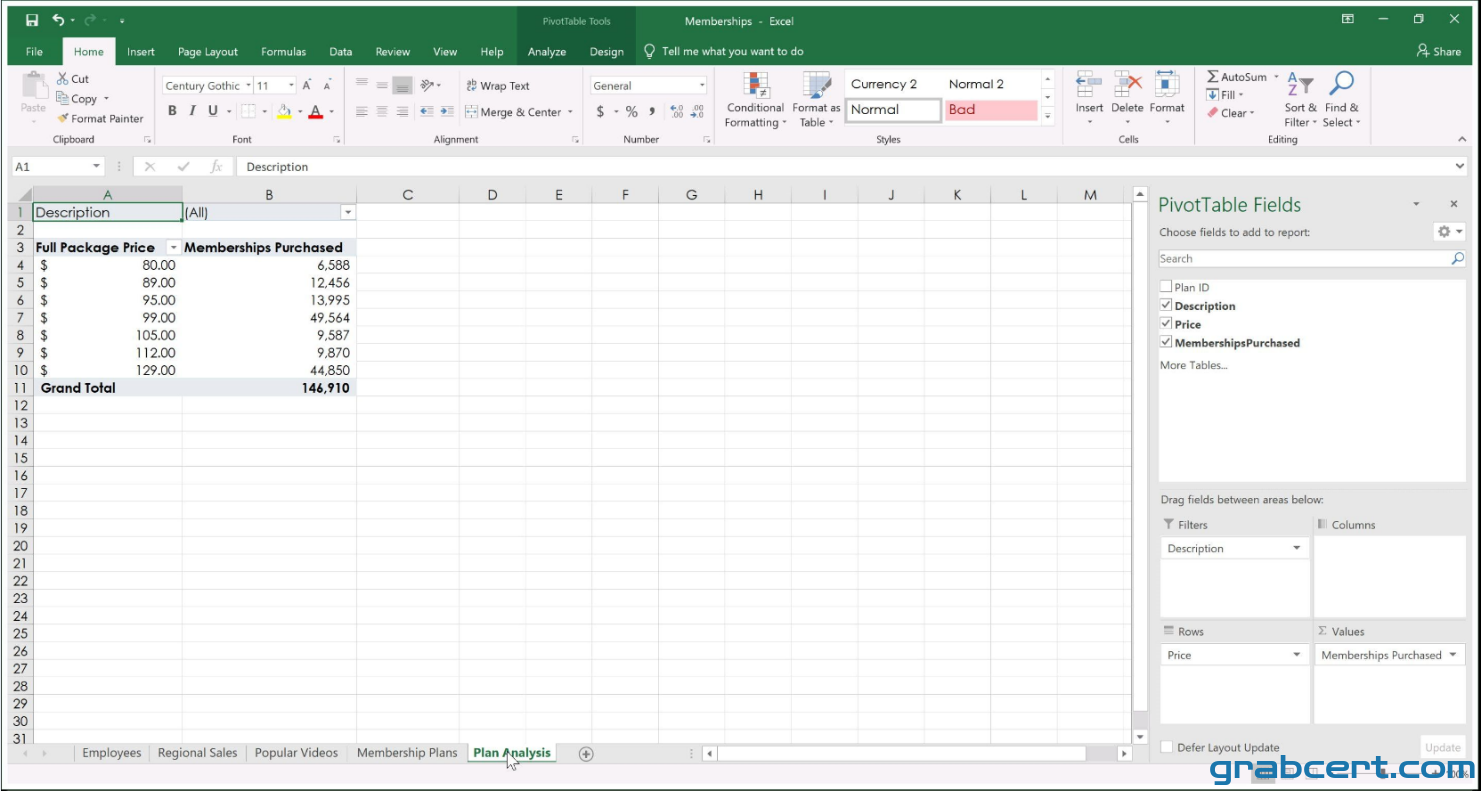Screen dimensions: 1481x791
Task: Expand the Full Package Price filter arrow
Action: (x=174, y=247)
